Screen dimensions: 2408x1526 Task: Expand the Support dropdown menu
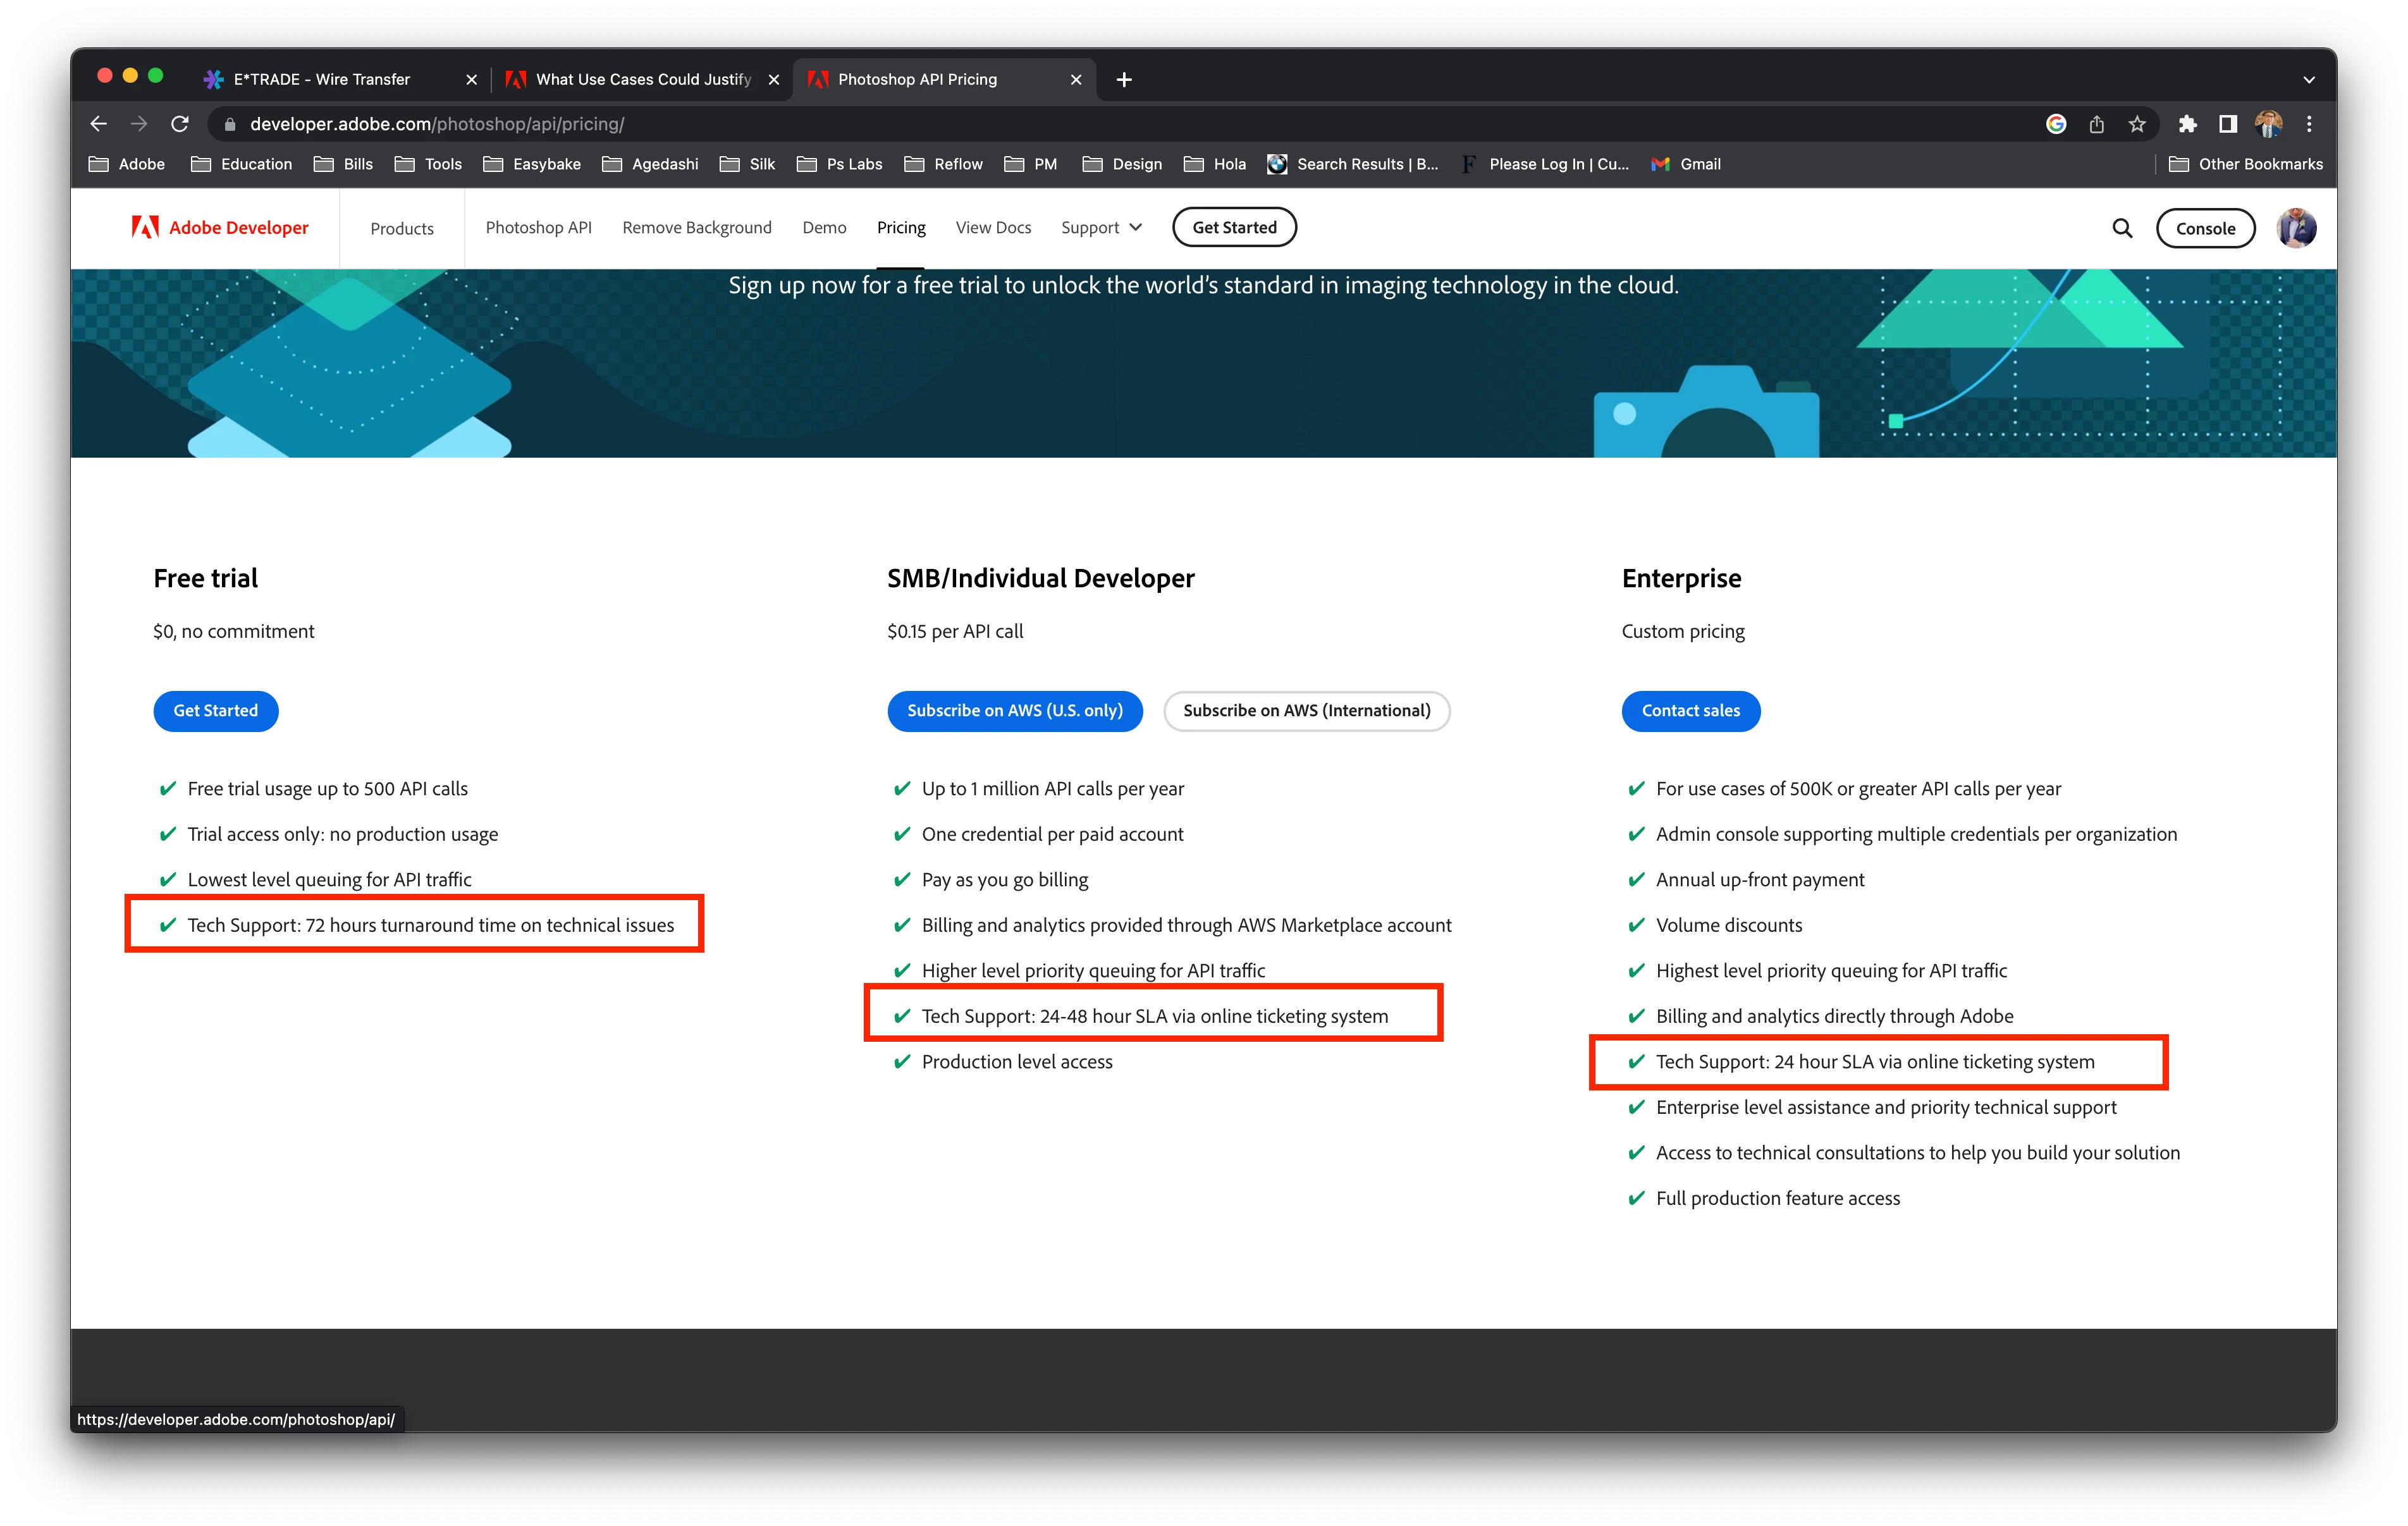(1101, 228)
